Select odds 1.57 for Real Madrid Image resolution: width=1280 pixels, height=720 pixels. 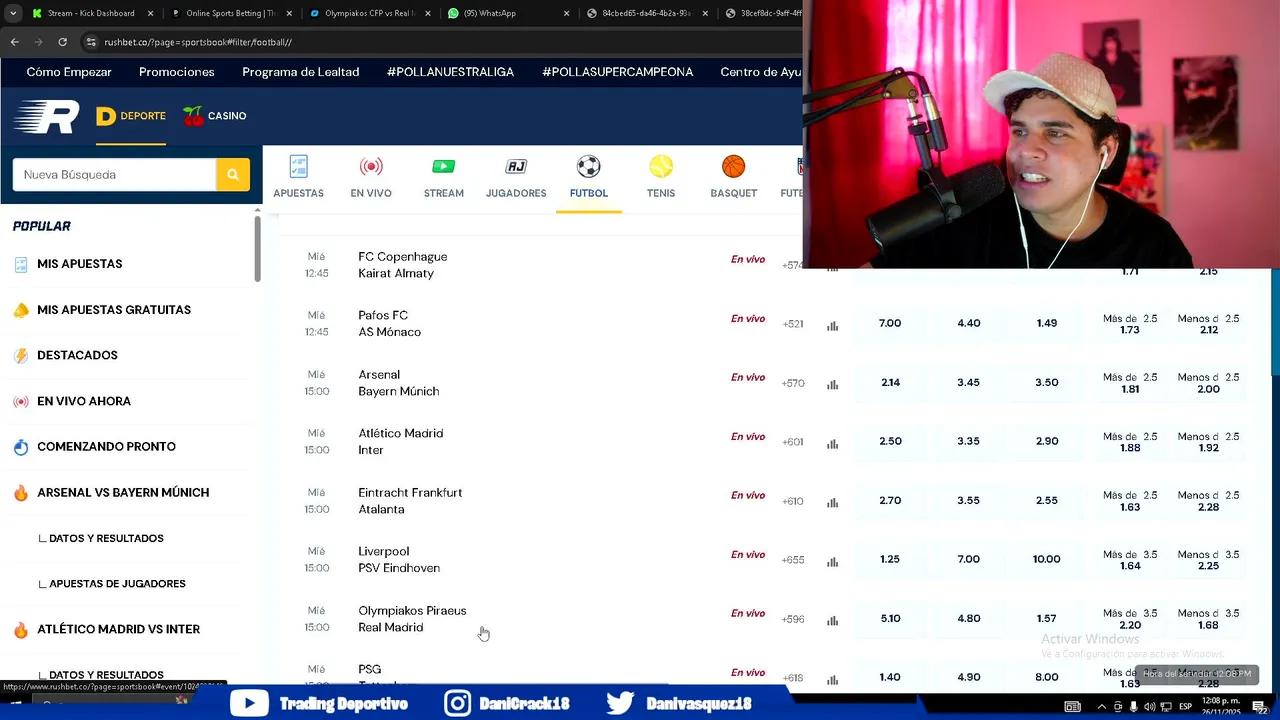tap(1047, 618)
